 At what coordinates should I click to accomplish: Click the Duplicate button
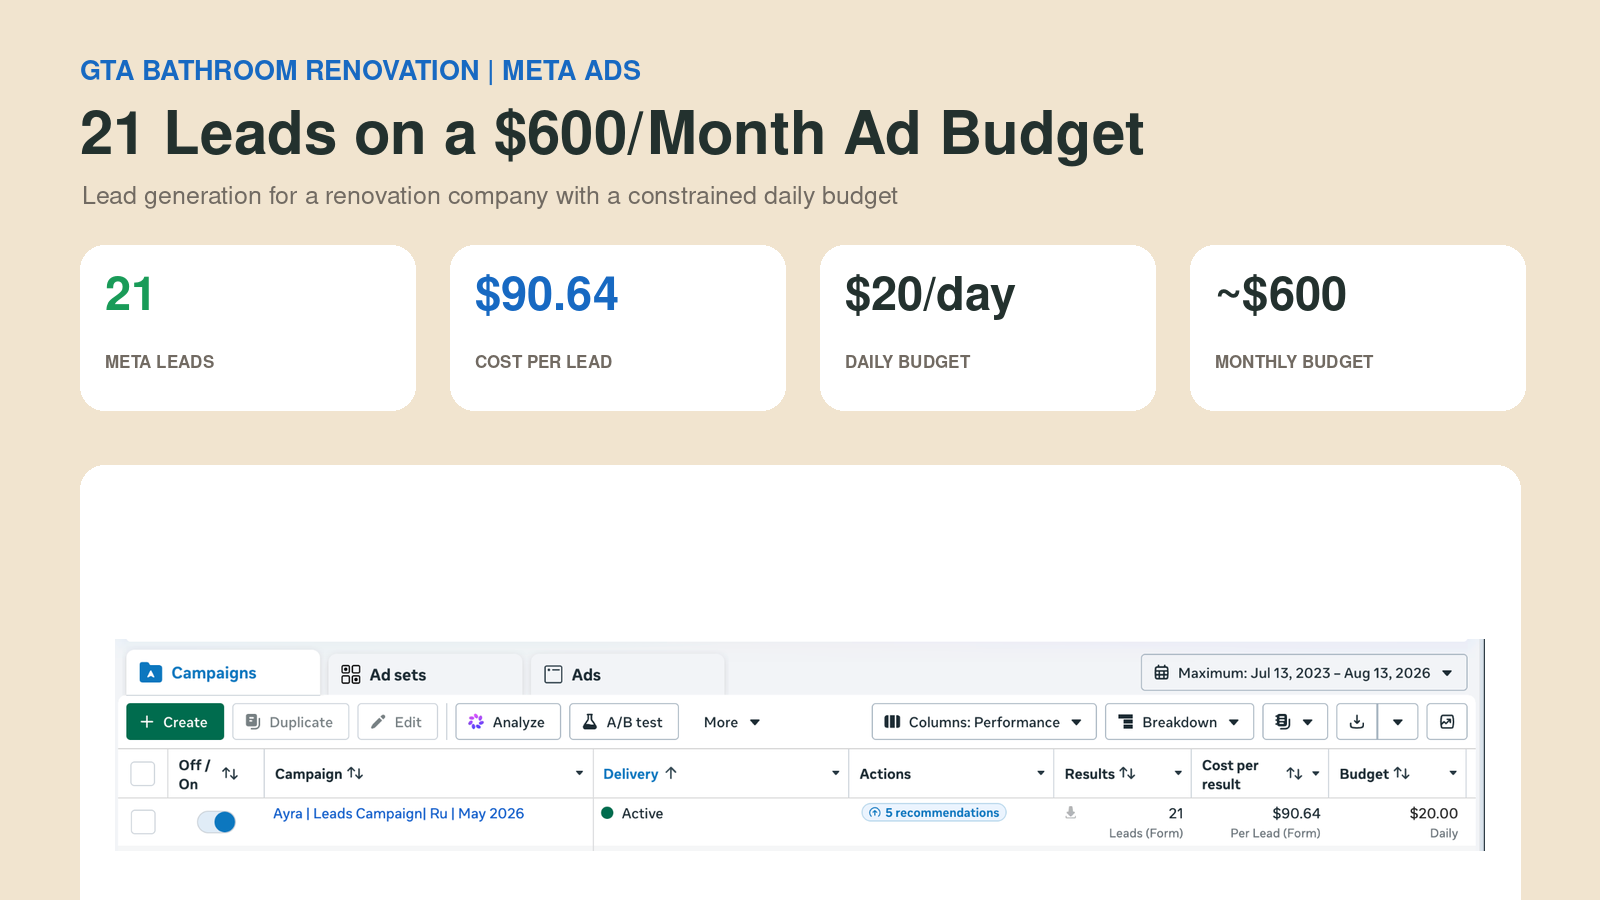[x=290, y=722]
